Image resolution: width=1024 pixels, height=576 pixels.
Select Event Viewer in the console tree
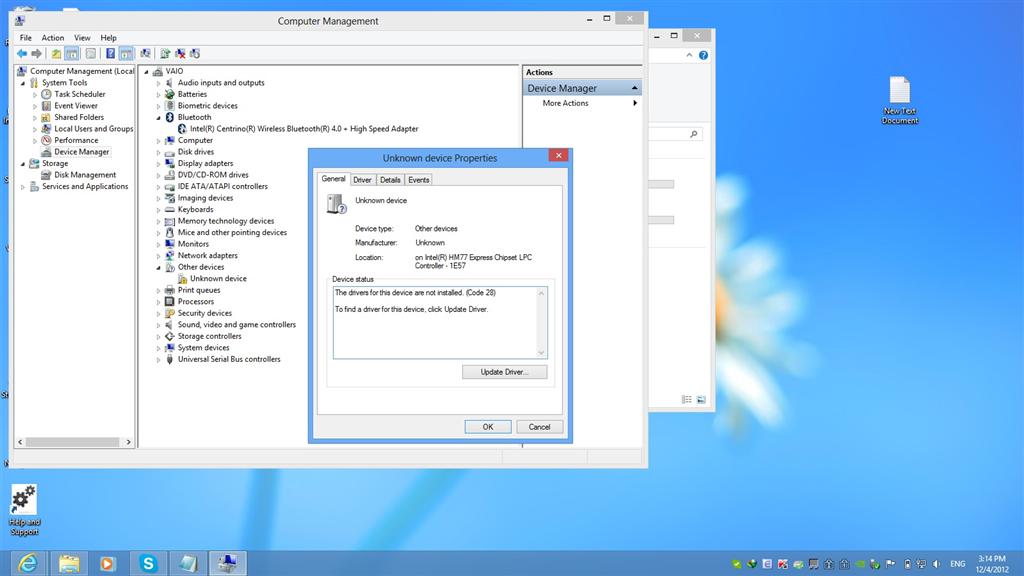pos(76,106)
